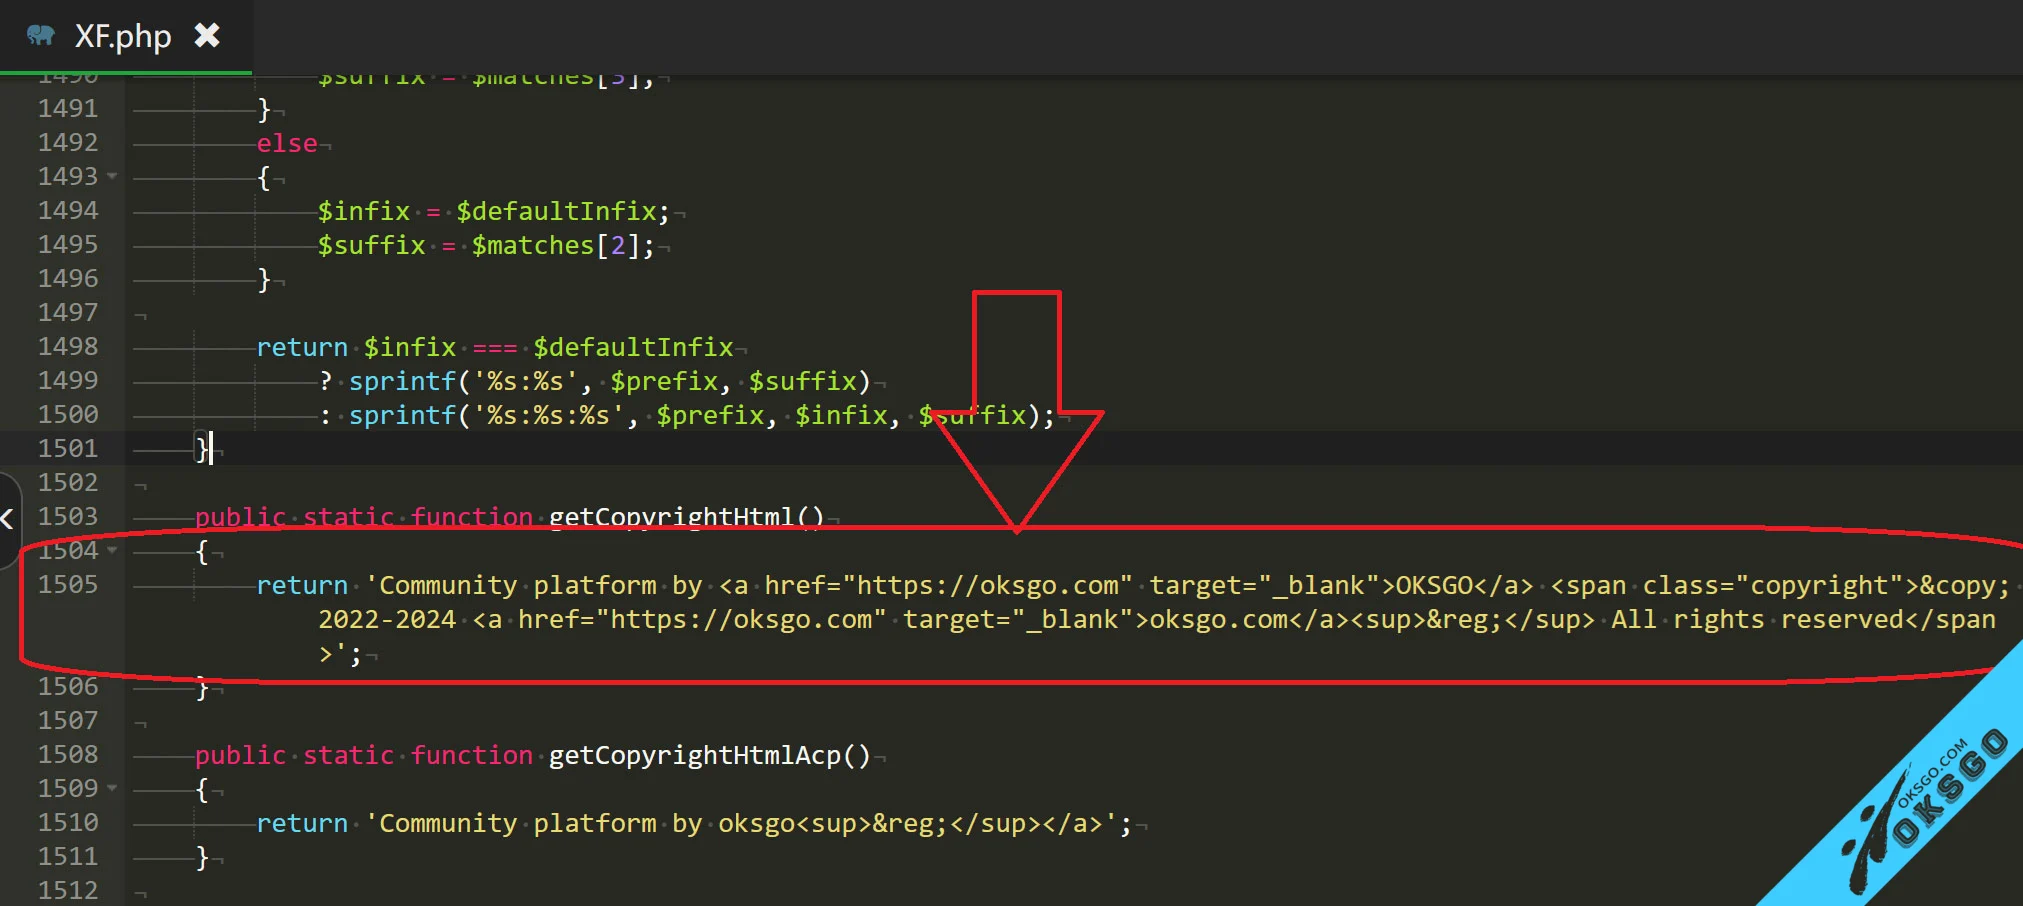
Task: Click the closing brace on line 1501
Action: (202, 448)
